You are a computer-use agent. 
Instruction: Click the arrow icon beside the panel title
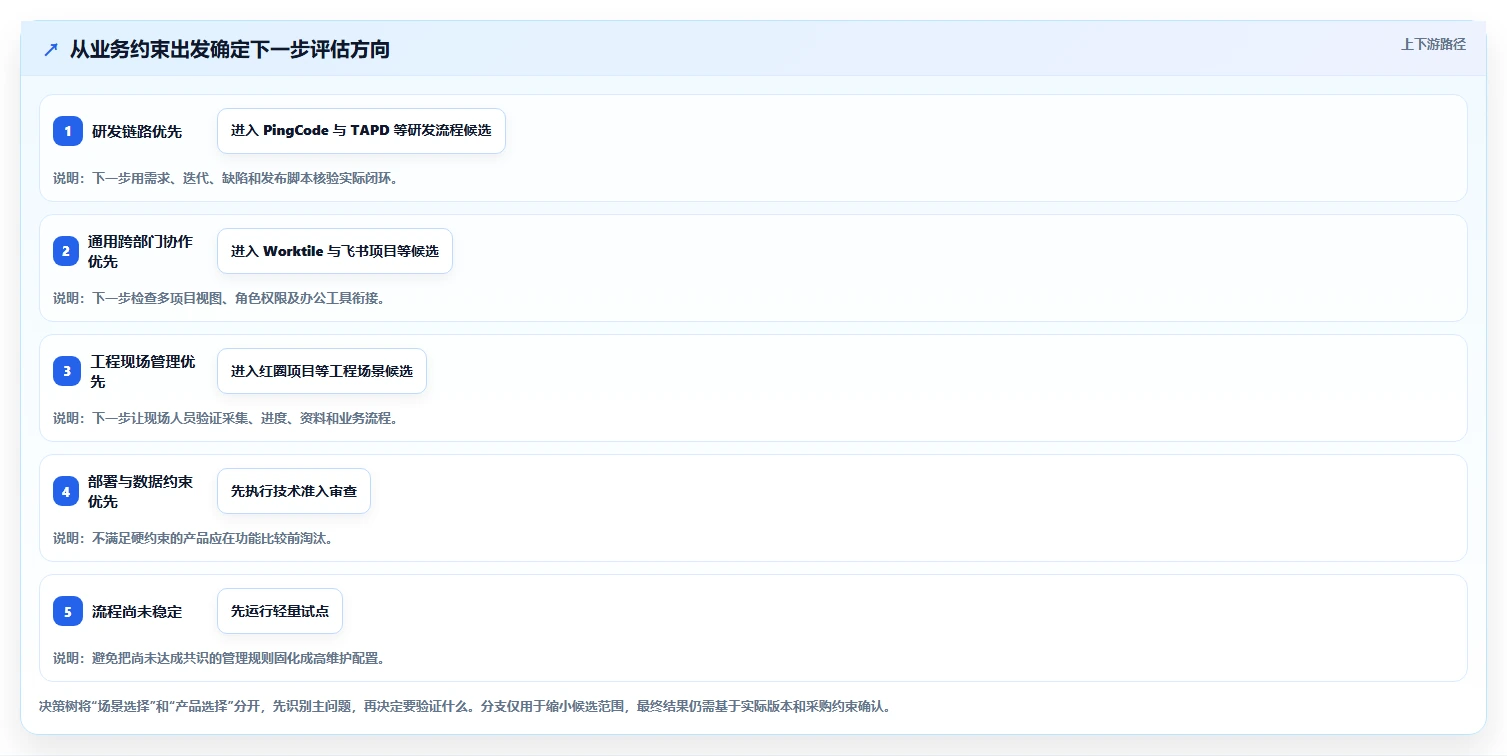[x=51, y=49]
